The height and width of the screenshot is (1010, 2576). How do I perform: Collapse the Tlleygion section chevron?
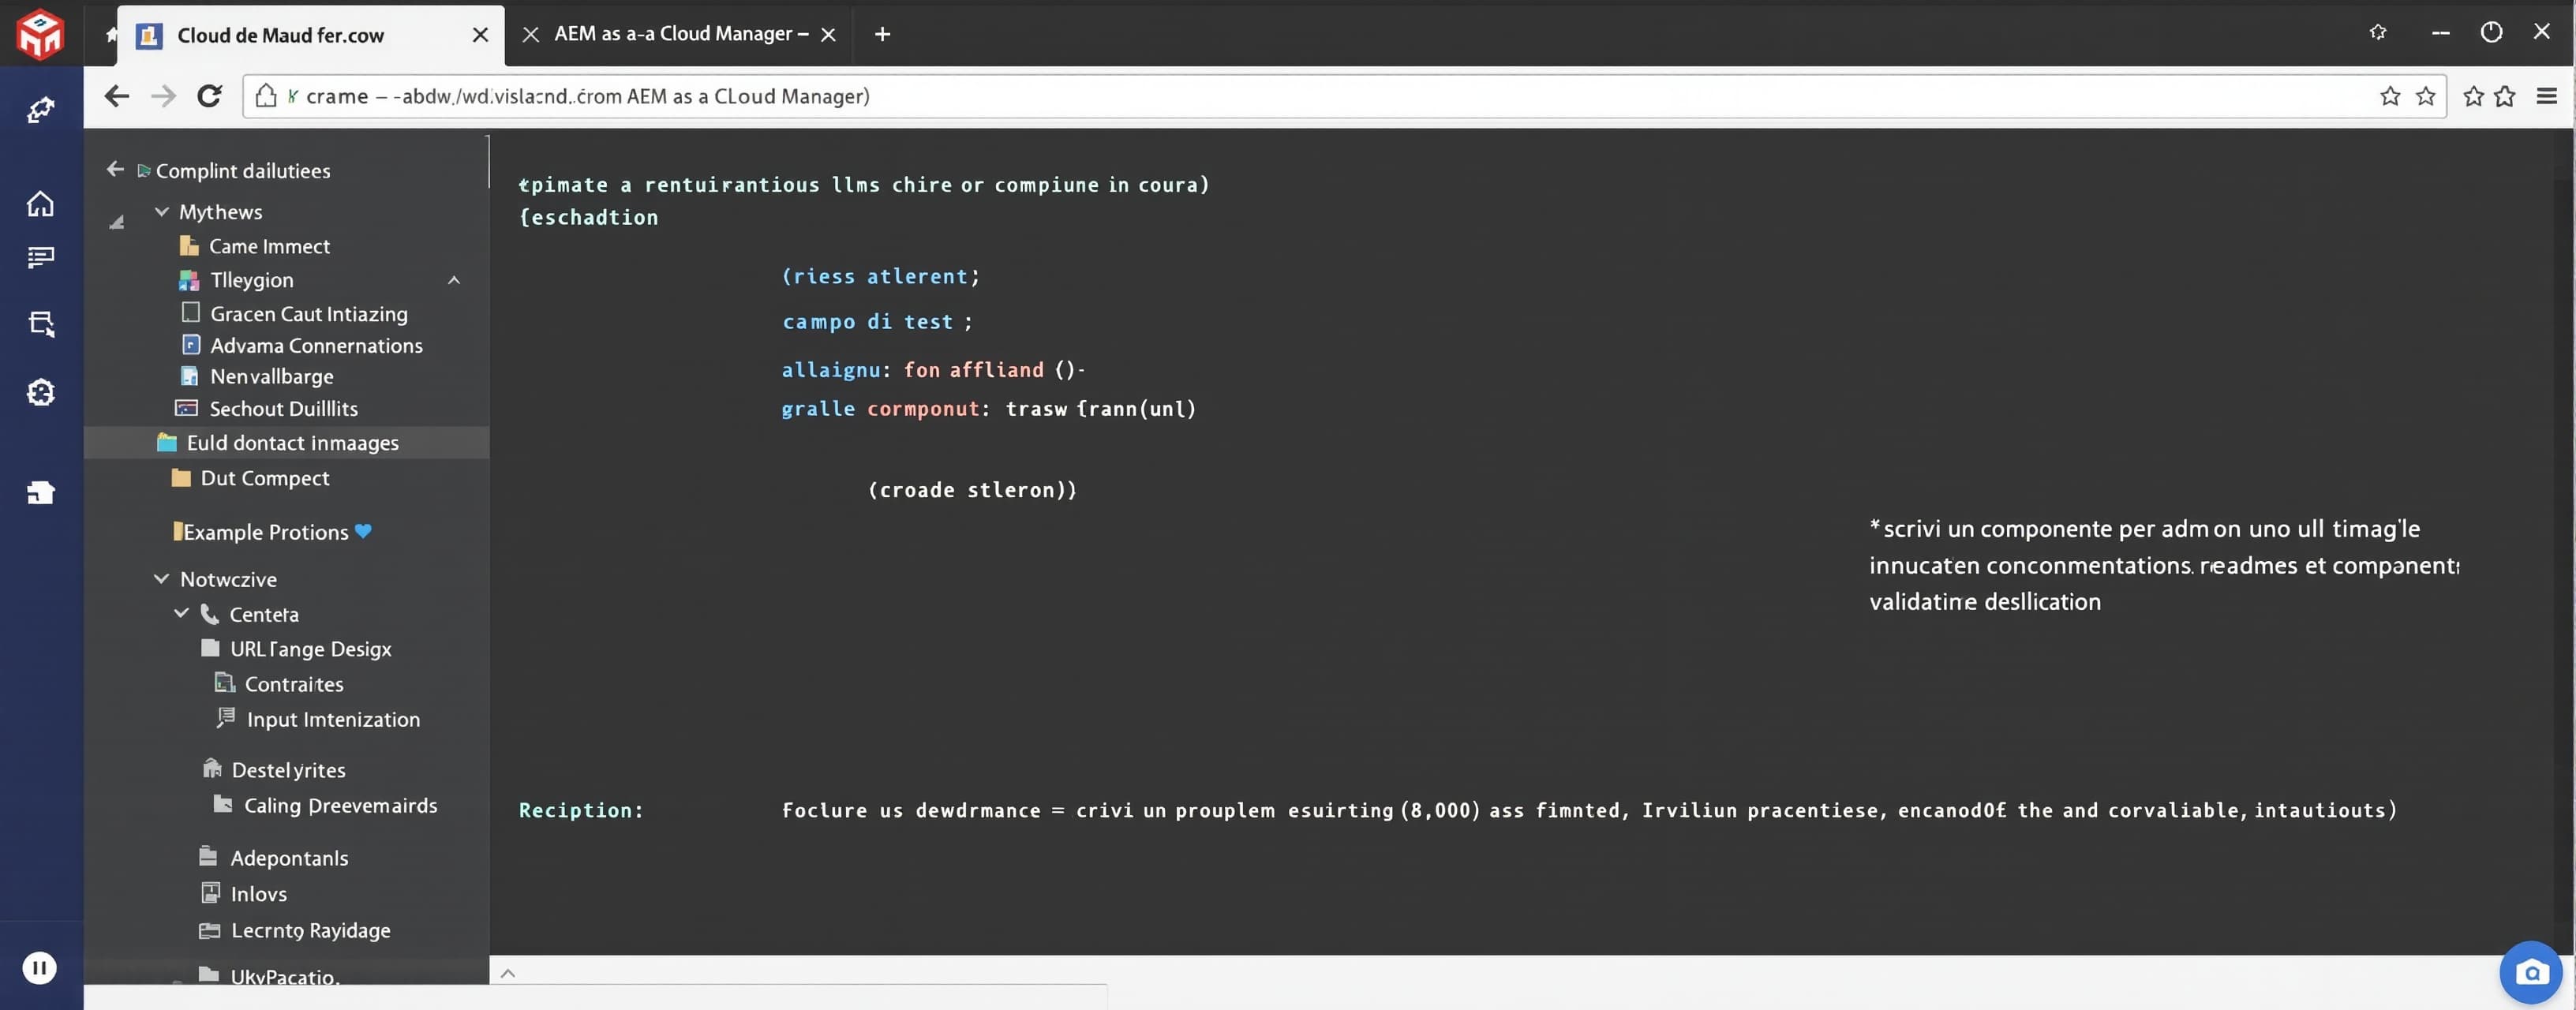454,280
